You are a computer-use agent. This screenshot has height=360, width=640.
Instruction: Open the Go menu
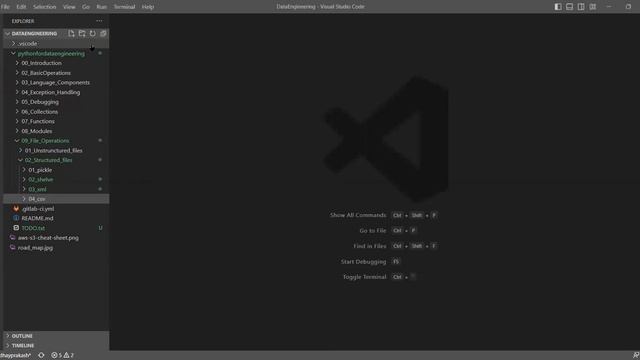pos(86,7)
